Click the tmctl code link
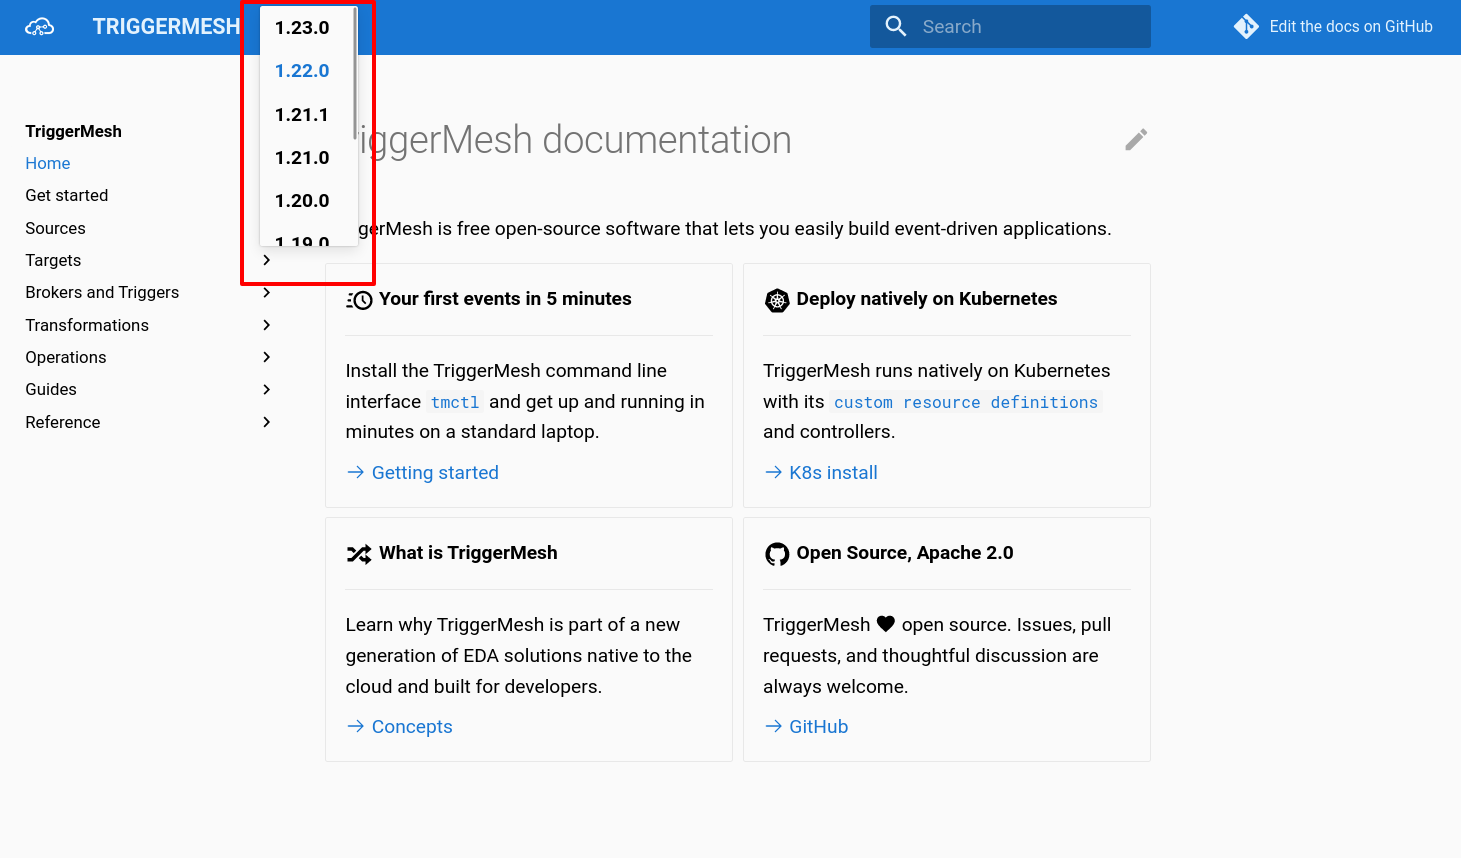 (455, 402)
